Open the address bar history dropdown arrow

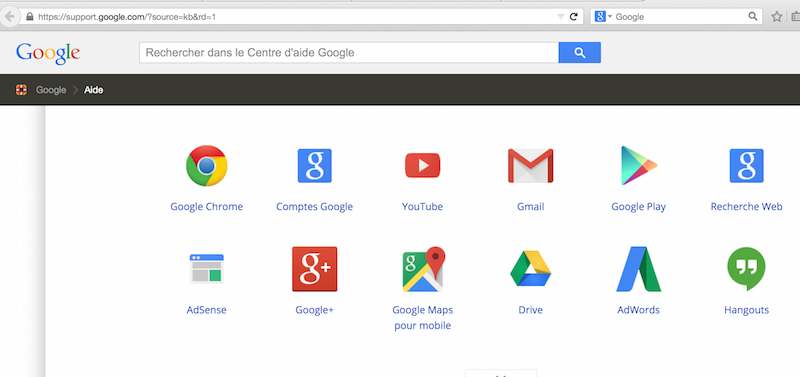pos(561,17)
